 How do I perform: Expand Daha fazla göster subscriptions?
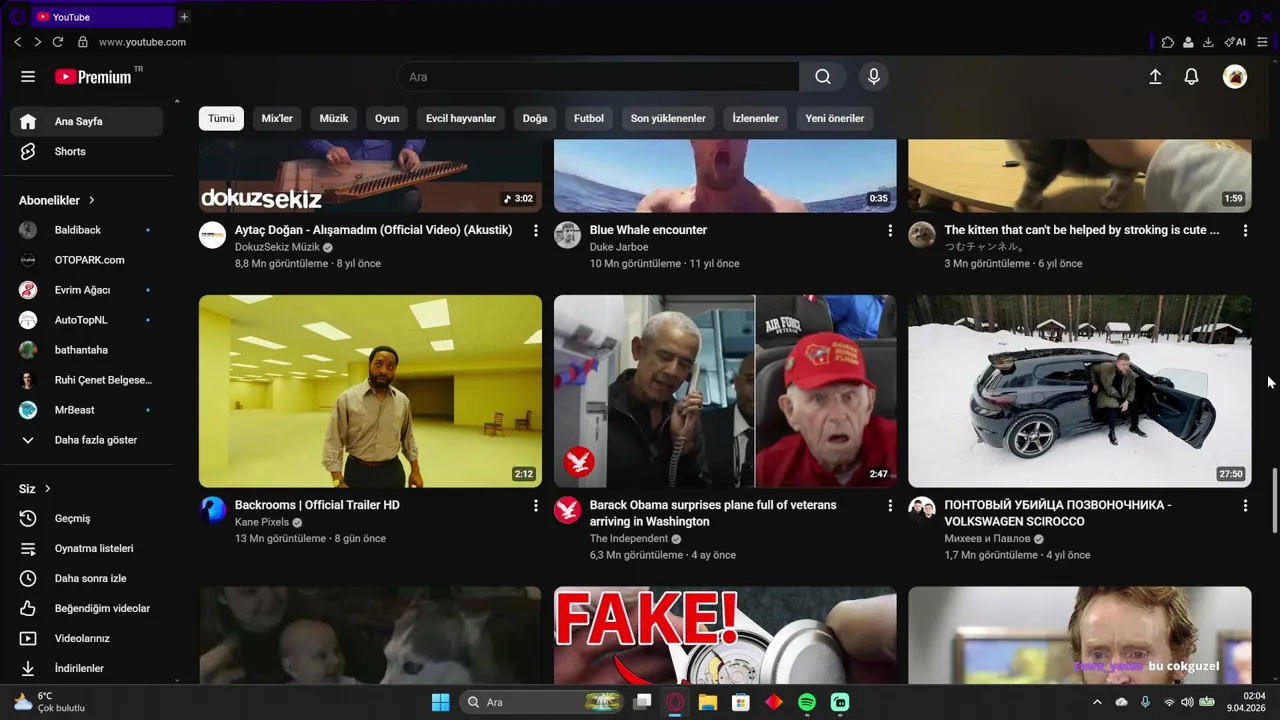pos(86,440)
